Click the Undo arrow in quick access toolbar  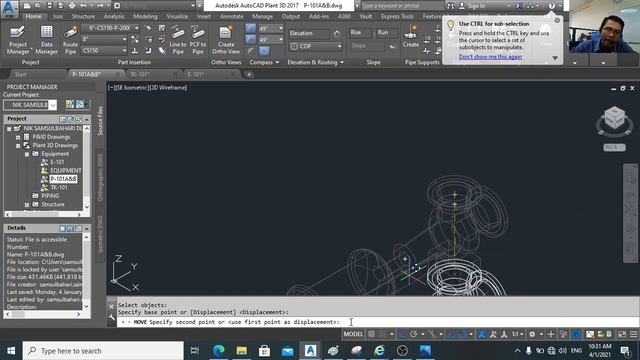(x=83, y=6)
